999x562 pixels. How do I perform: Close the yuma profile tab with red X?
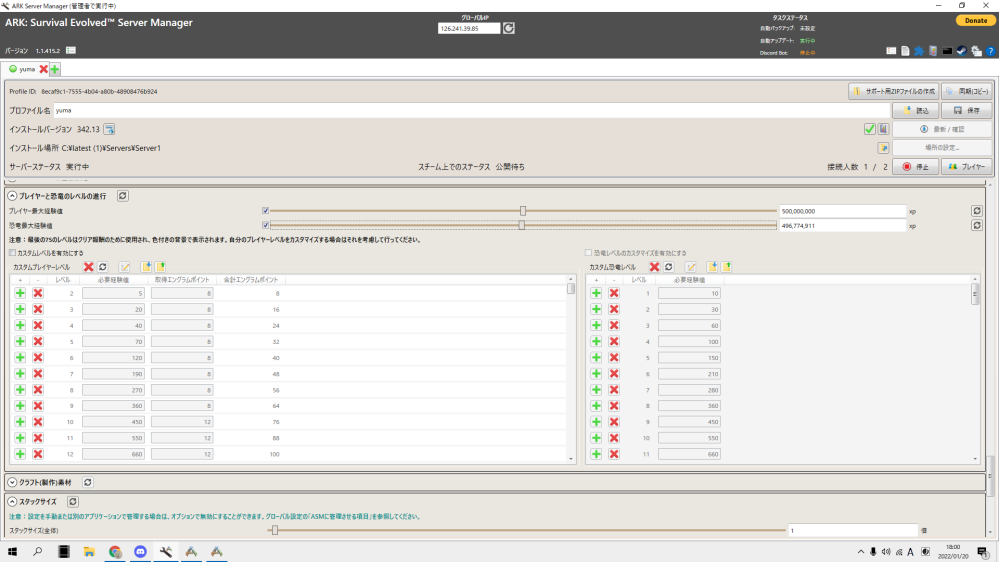43,69
